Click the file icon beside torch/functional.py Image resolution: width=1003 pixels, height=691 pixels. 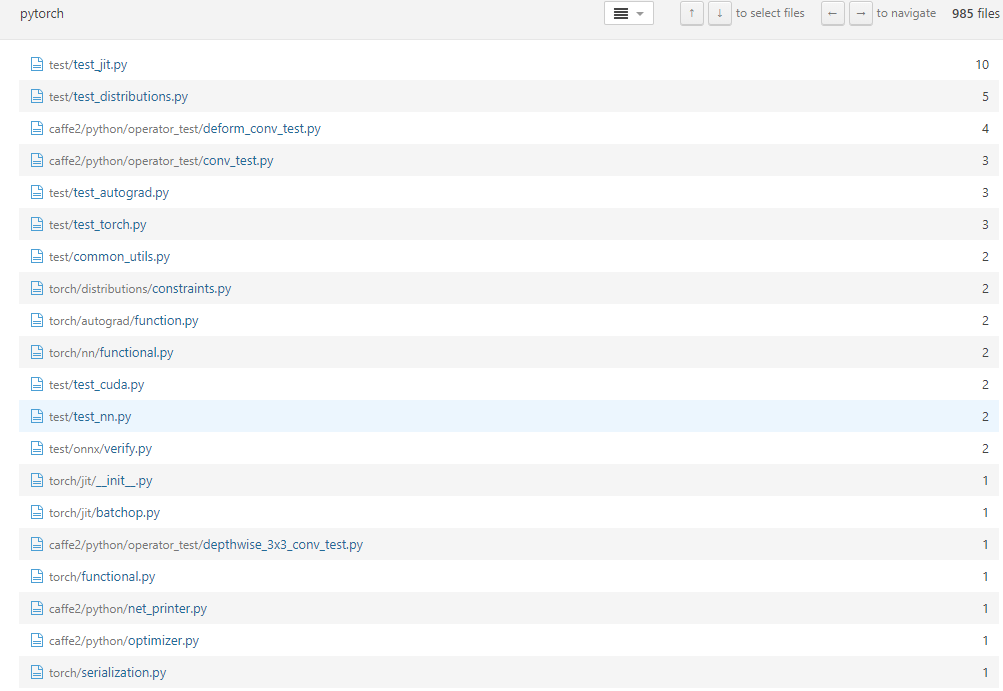click(x=37, y=576)
